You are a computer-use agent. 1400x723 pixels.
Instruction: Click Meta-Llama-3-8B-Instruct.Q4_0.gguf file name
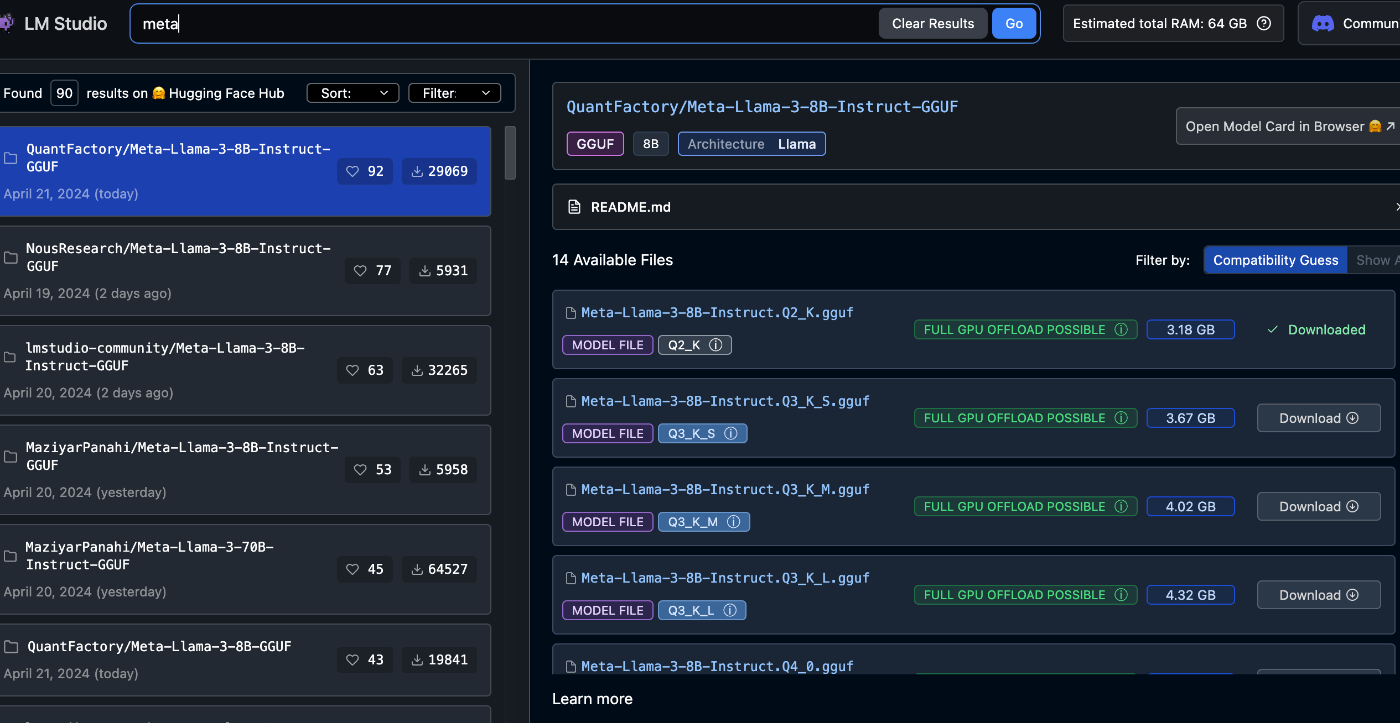717,666
